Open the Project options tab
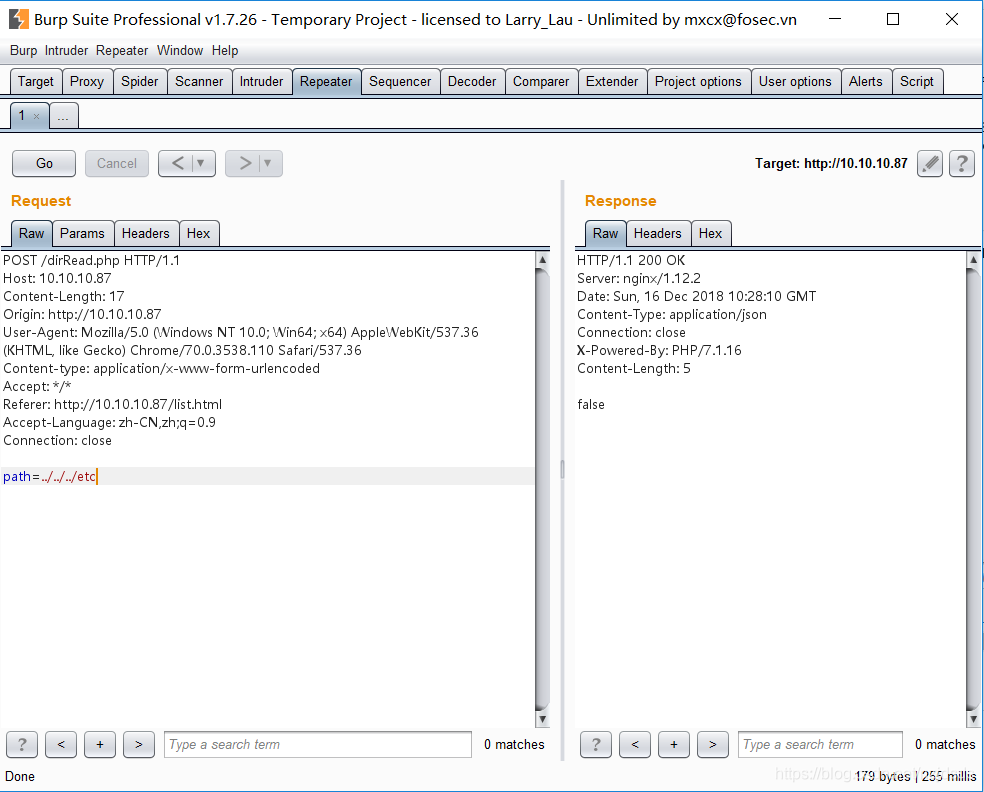This screenshot has width=984, height=792. point(698,82)
